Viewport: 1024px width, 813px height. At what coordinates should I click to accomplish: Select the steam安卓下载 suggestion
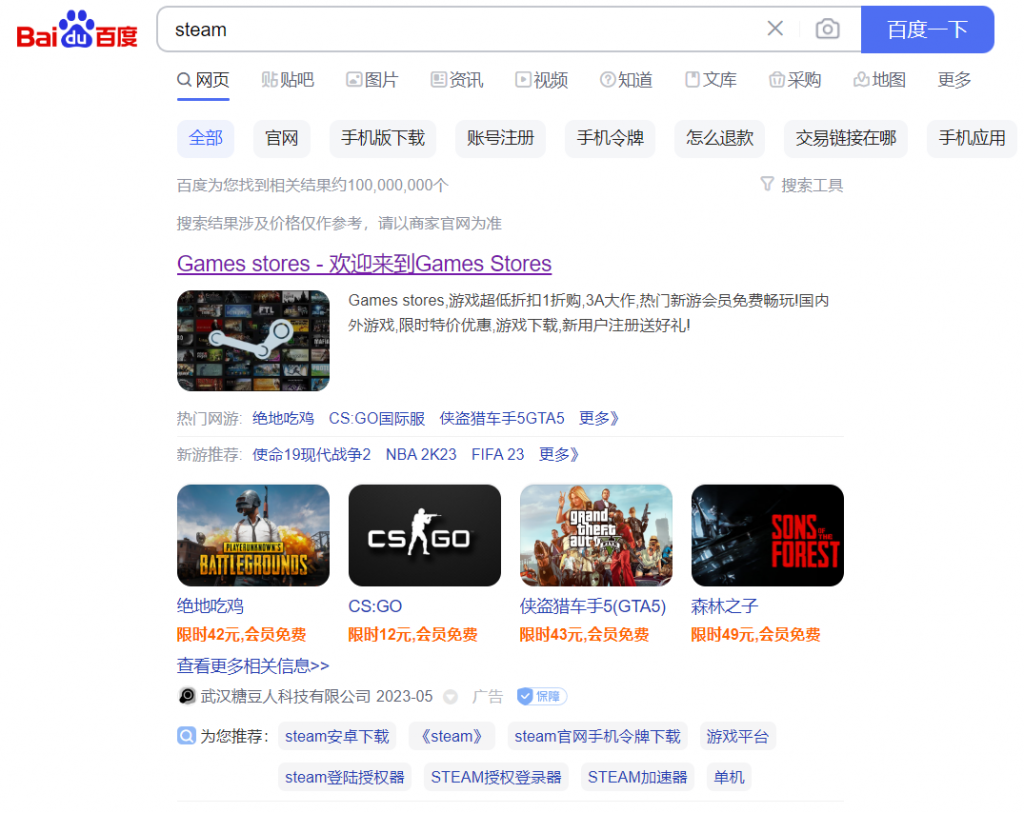(337, 737)
